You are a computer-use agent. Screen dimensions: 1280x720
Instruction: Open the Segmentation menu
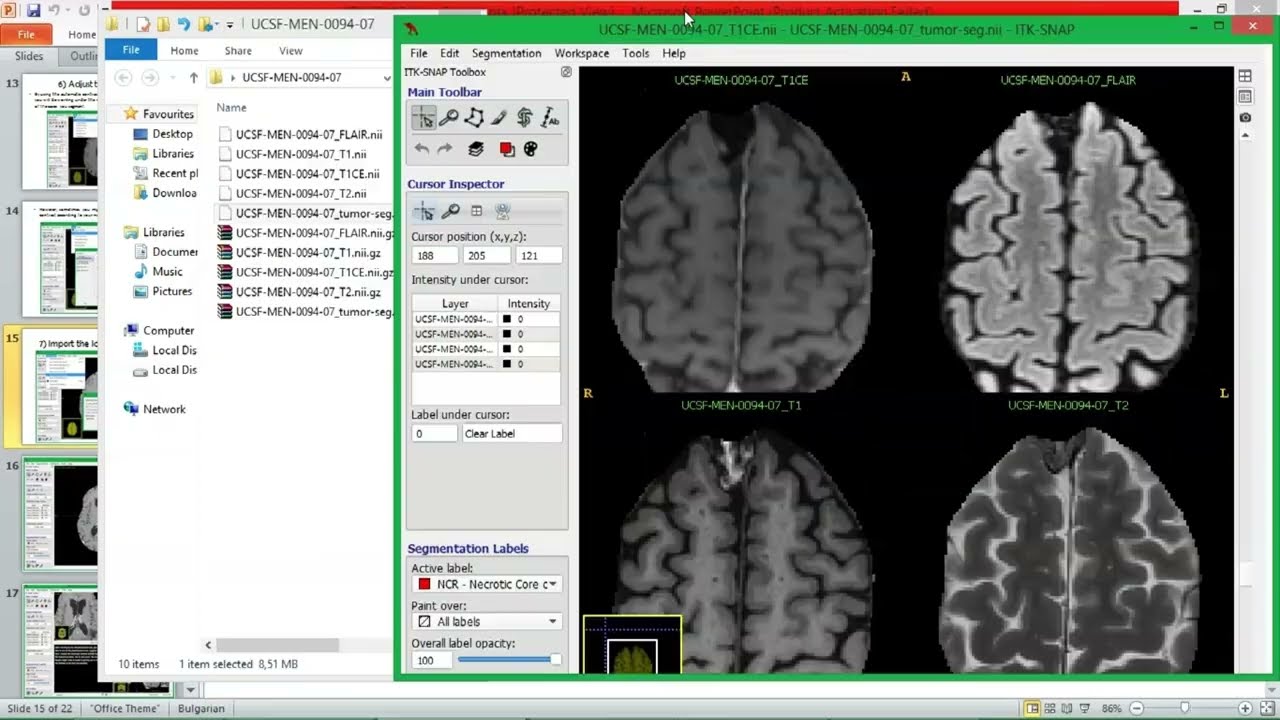(x=506, y=53)
